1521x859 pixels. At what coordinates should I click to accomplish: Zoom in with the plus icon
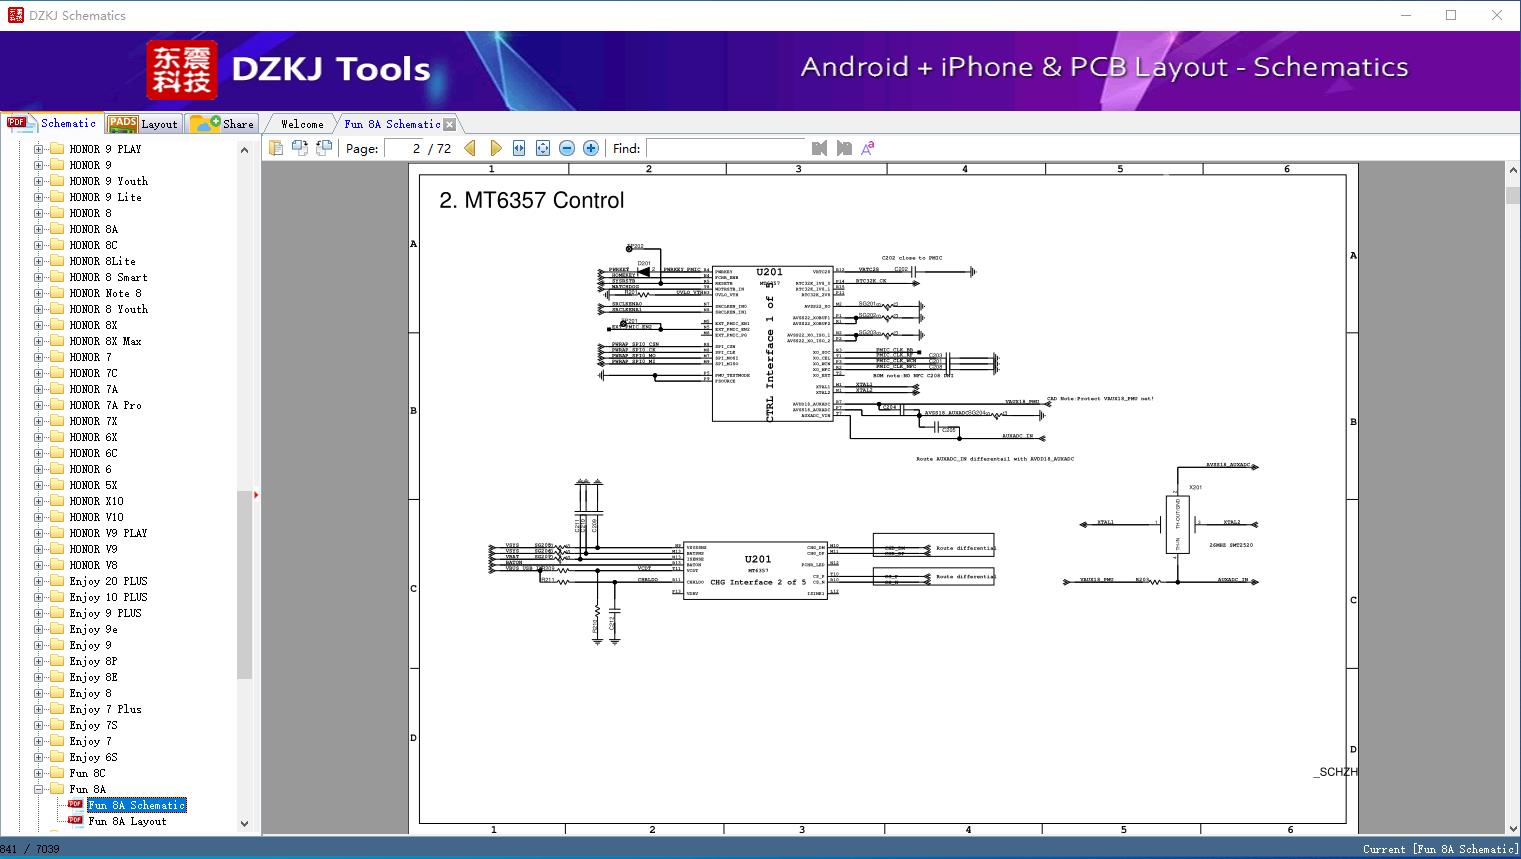click(x=591, y=148)
